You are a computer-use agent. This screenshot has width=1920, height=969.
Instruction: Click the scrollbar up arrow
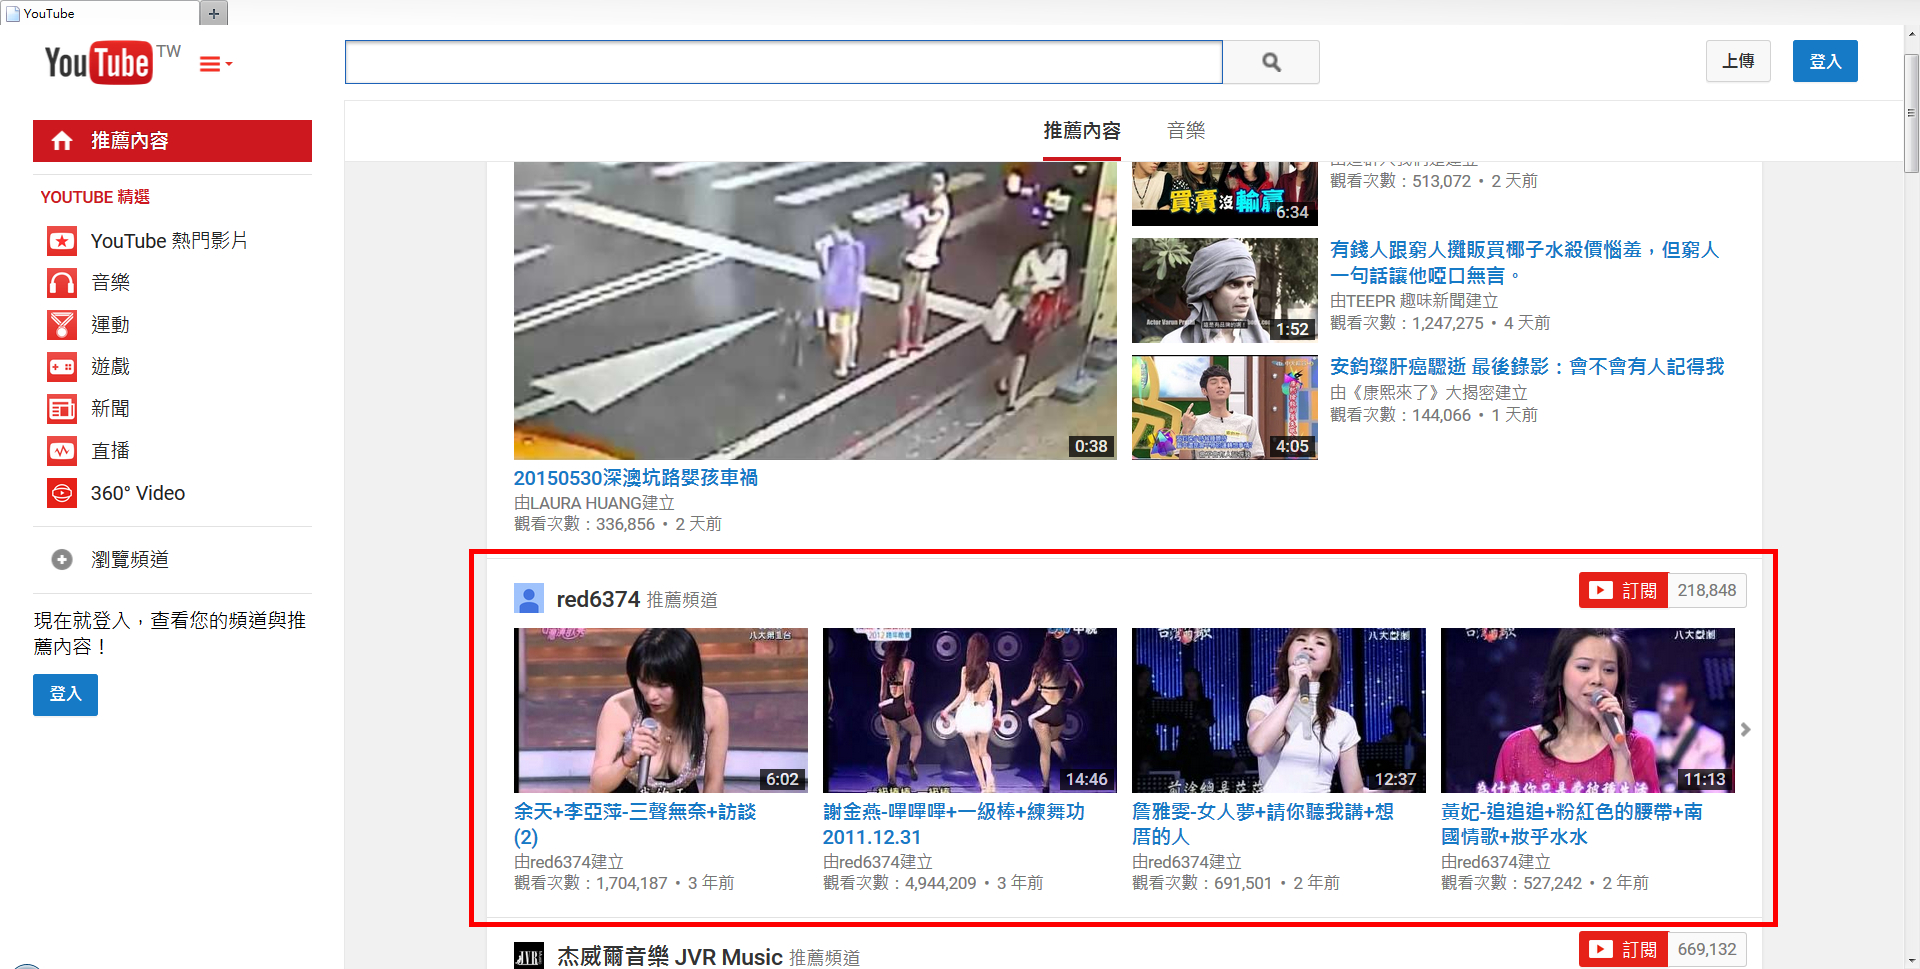coord(1911,33)
